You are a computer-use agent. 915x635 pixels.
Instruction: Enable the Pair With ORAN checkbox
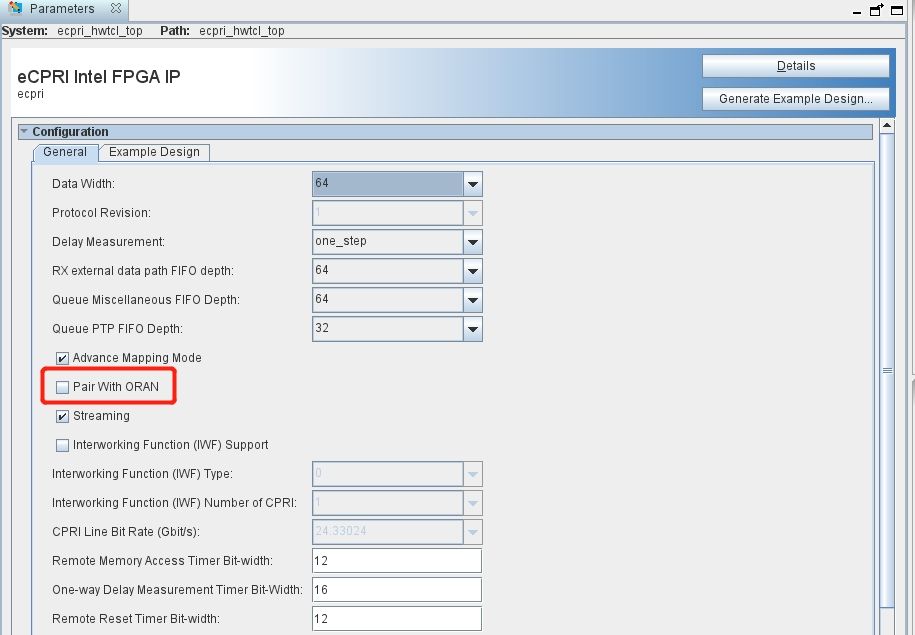pyautogui.click(x=62, y=387)
